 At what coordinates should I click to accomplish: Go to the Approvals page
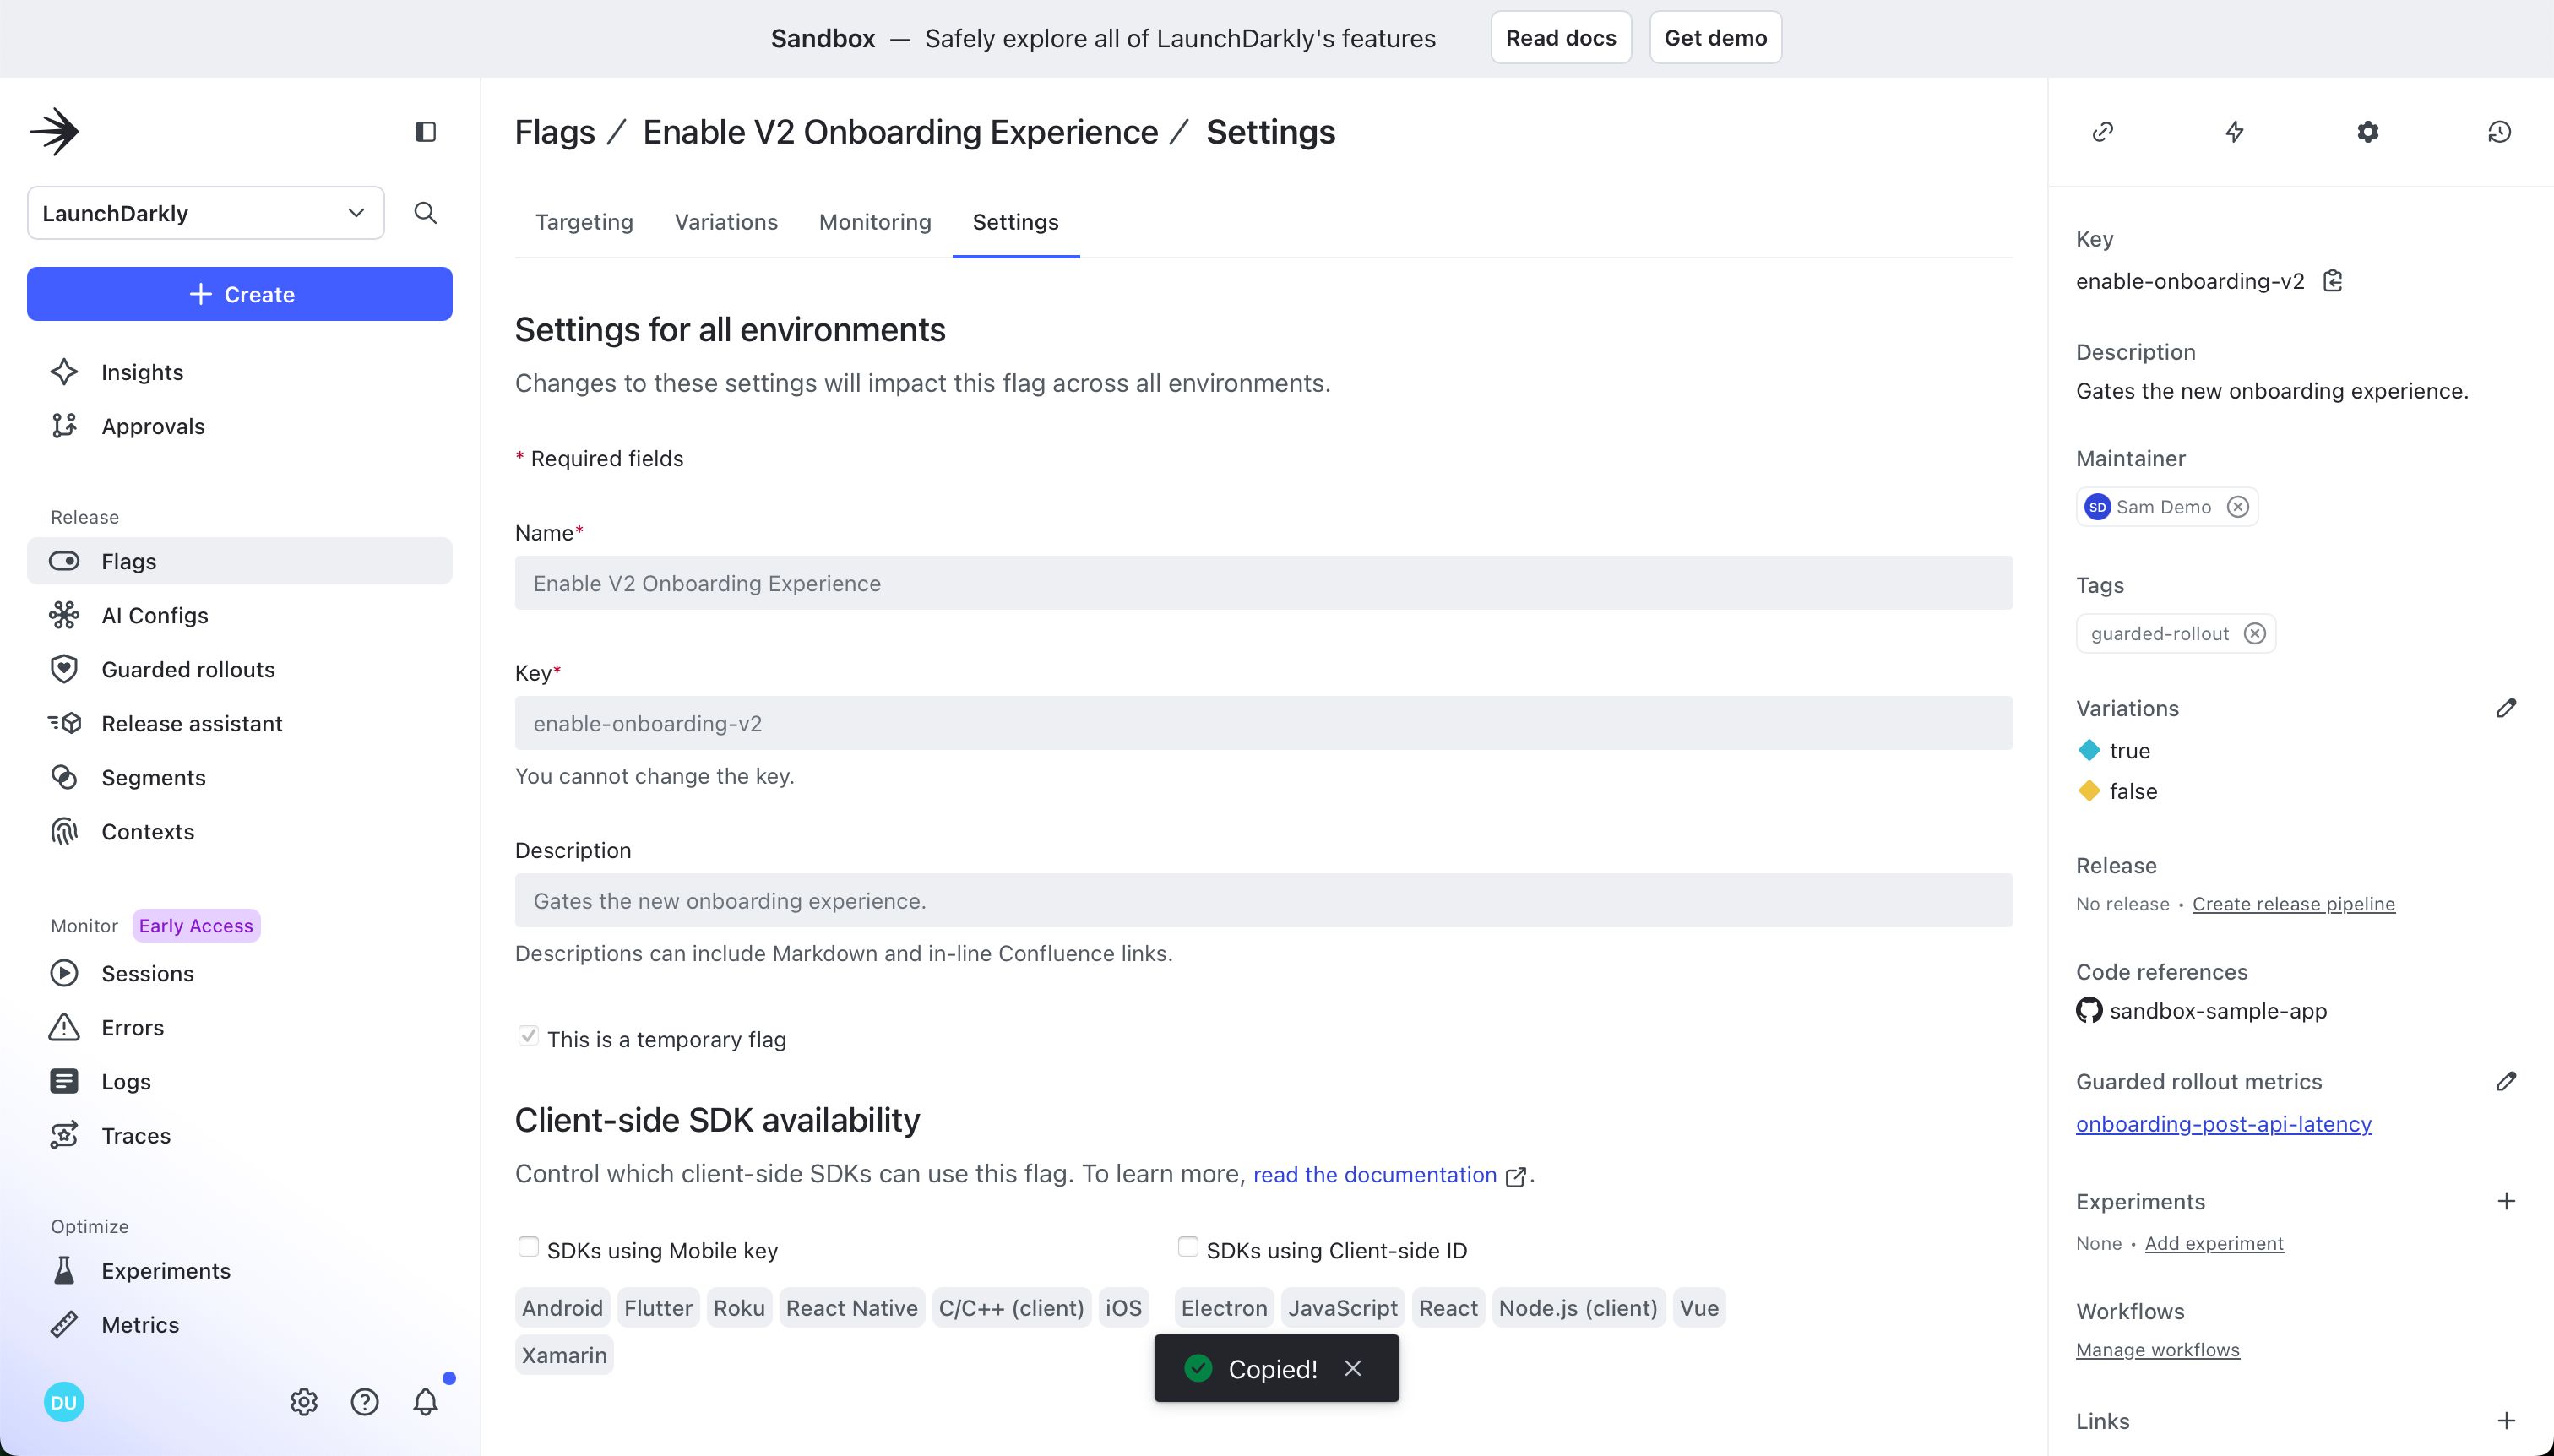click(240, 426)
